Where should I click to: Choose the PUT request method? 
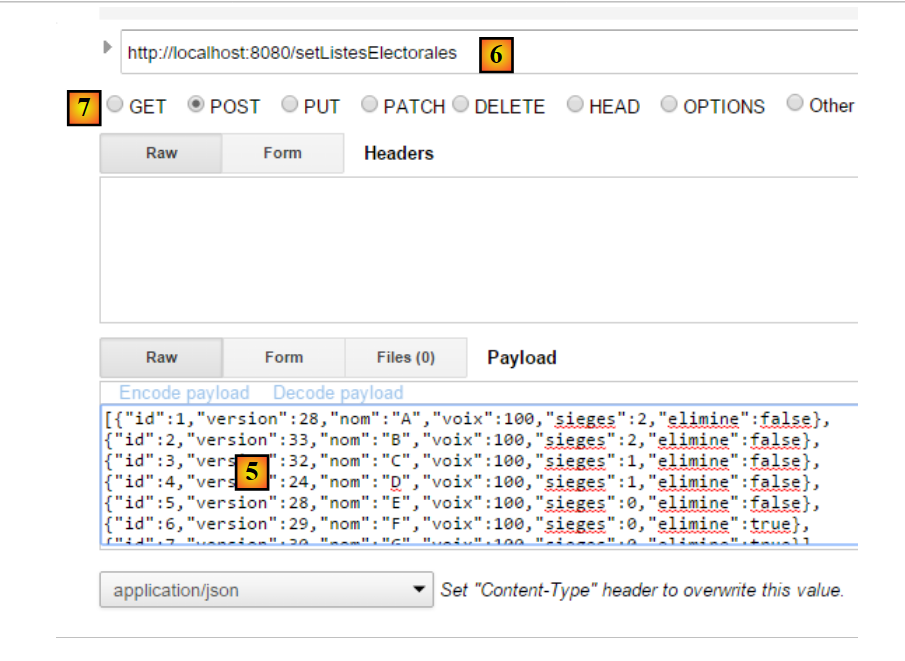pos(290,105)
